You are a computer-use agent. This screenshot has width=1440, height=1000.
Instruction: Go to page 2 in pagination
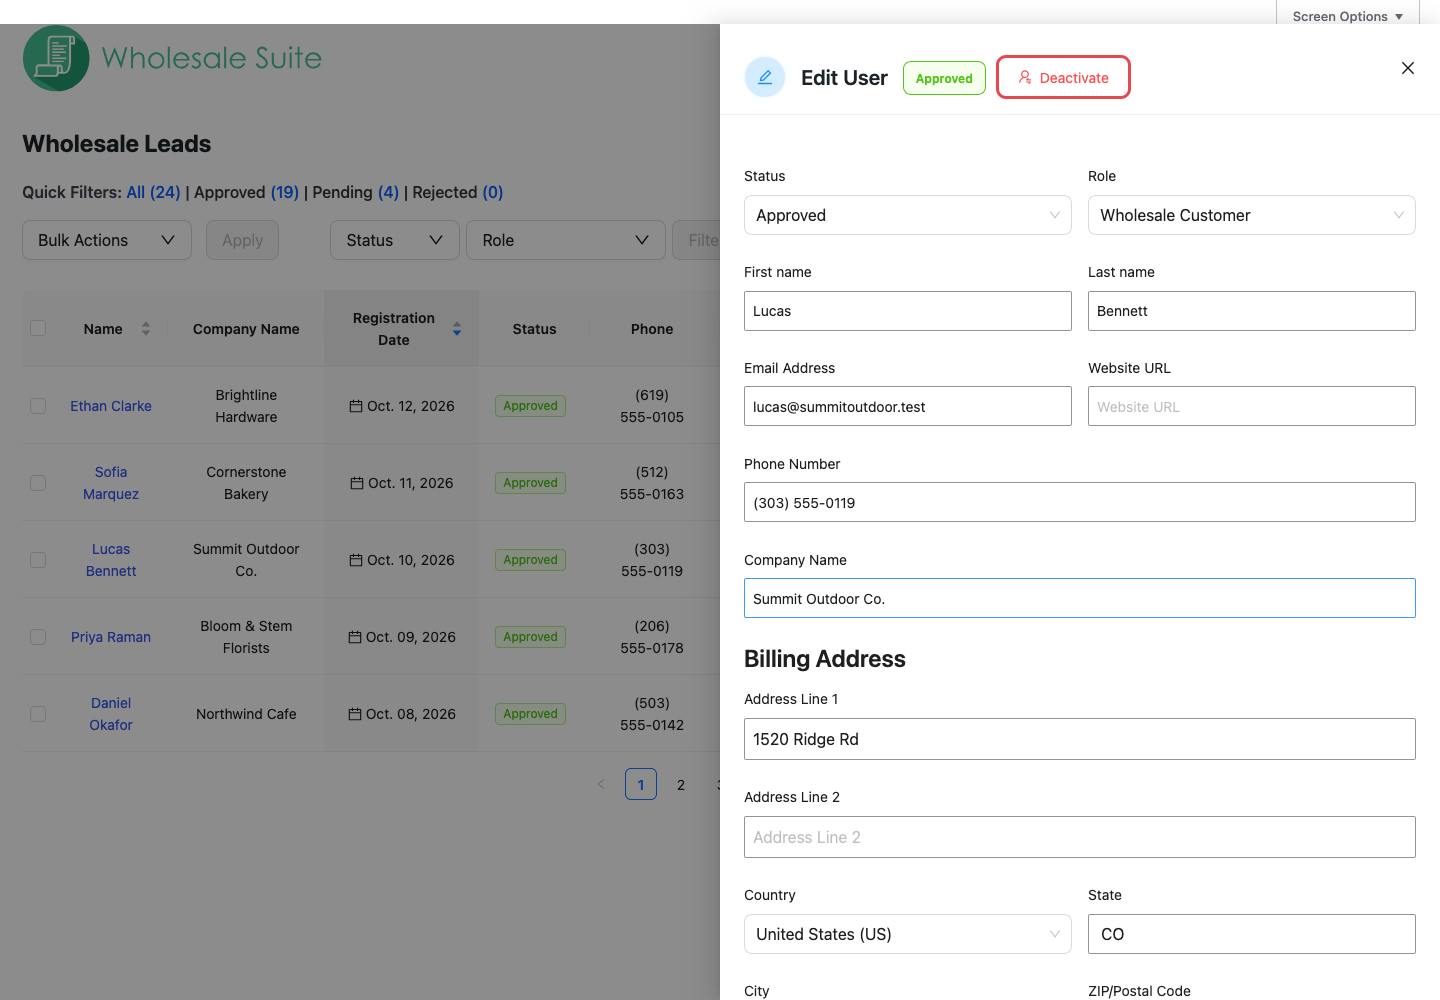pyautogui.click(x=681, y=785)
